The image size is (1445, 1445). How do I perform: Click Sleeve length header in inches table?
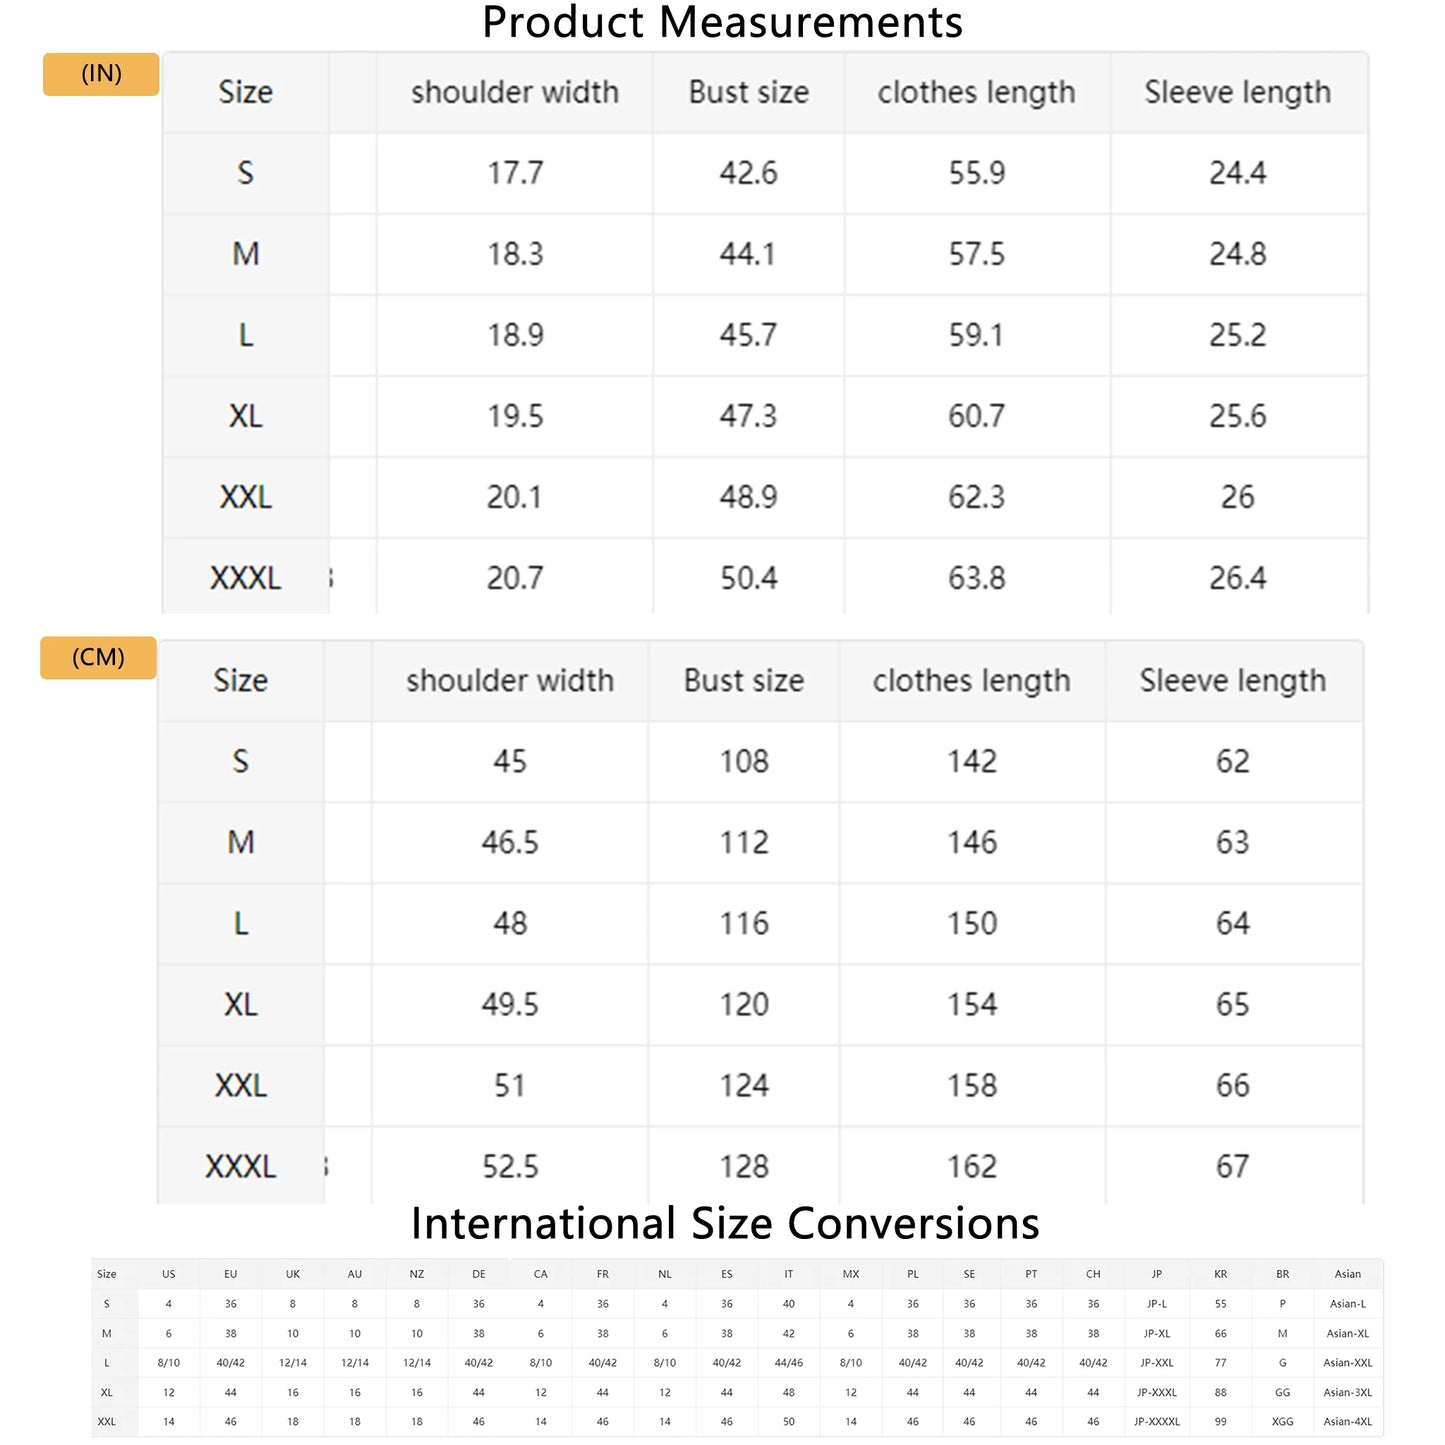[1237, 92]
